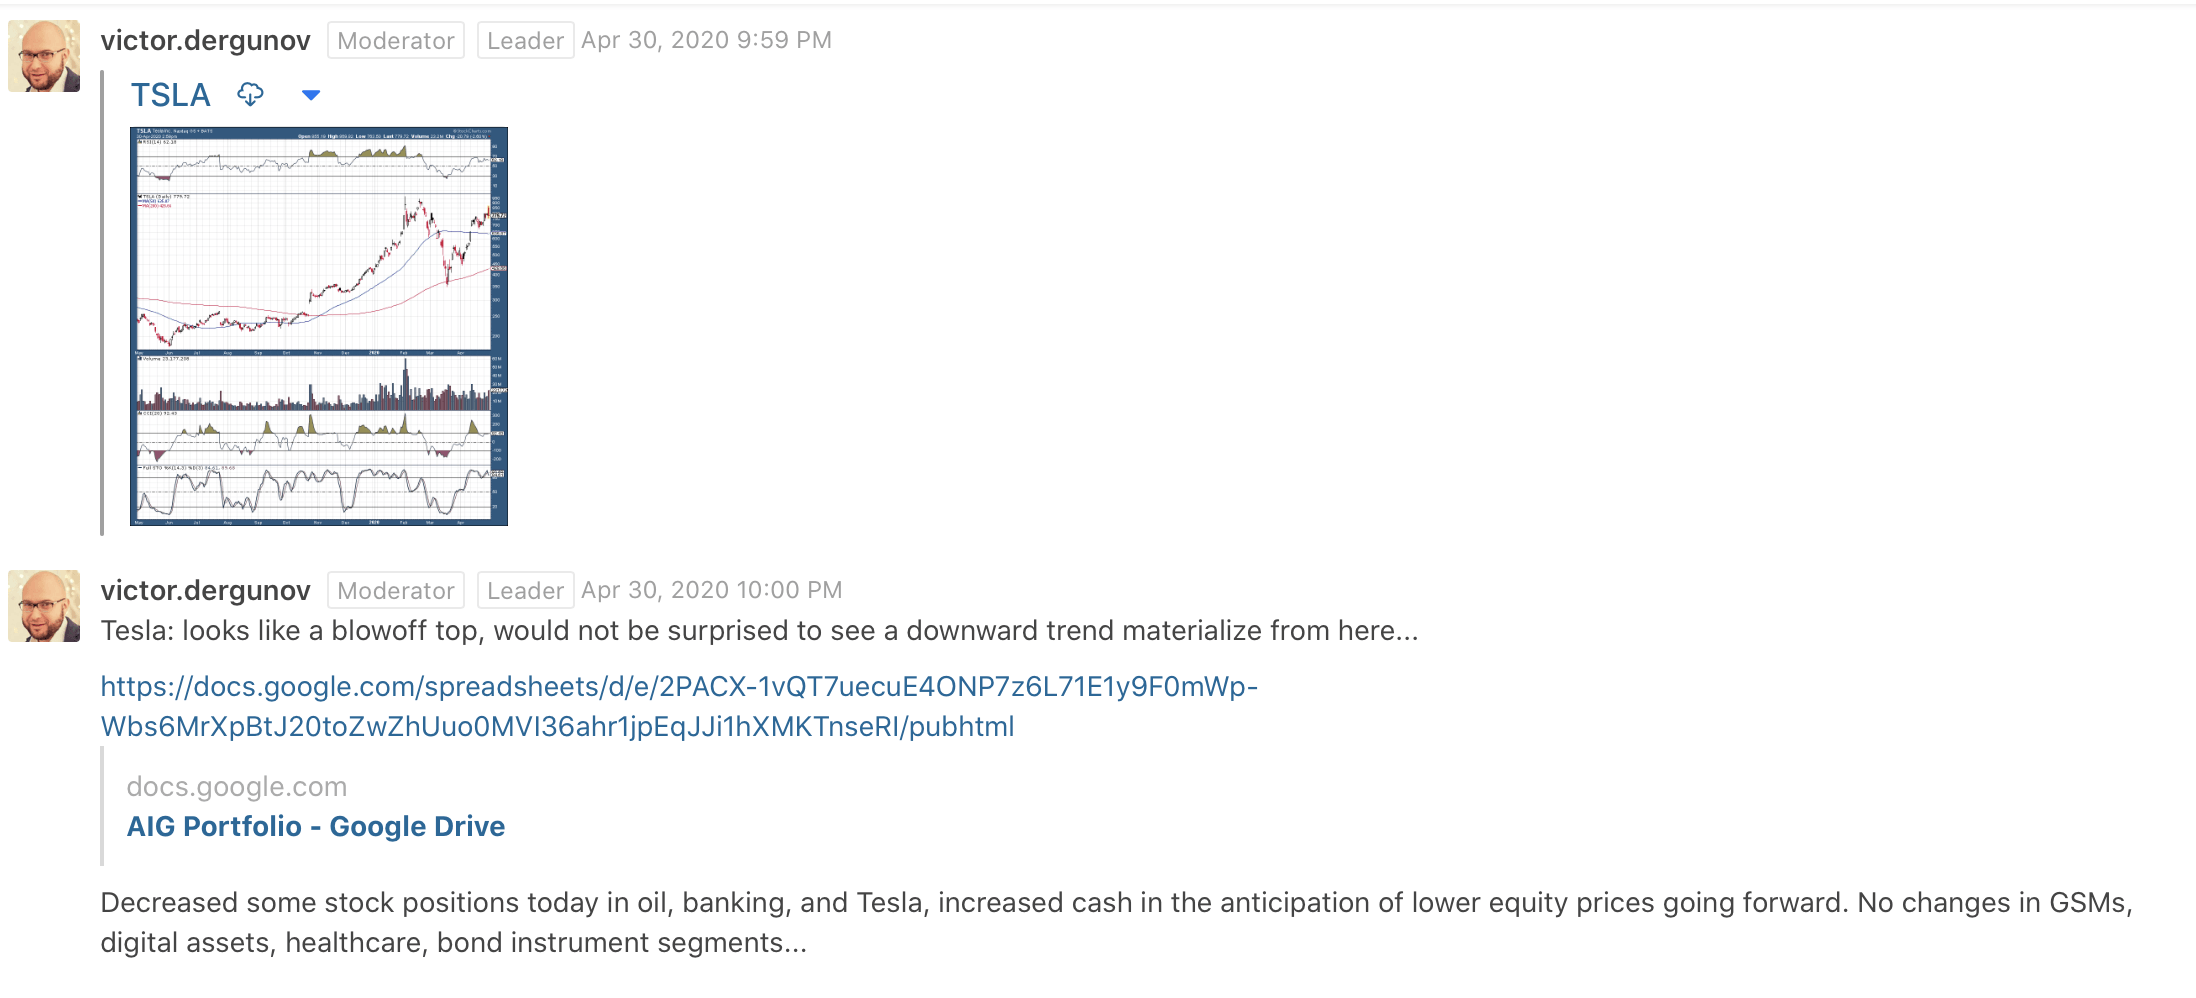The height and width of the screenshot is (998, 2196).
Task: Open the TSLA stock chart thumbnail
Action: tap(319, 326)
